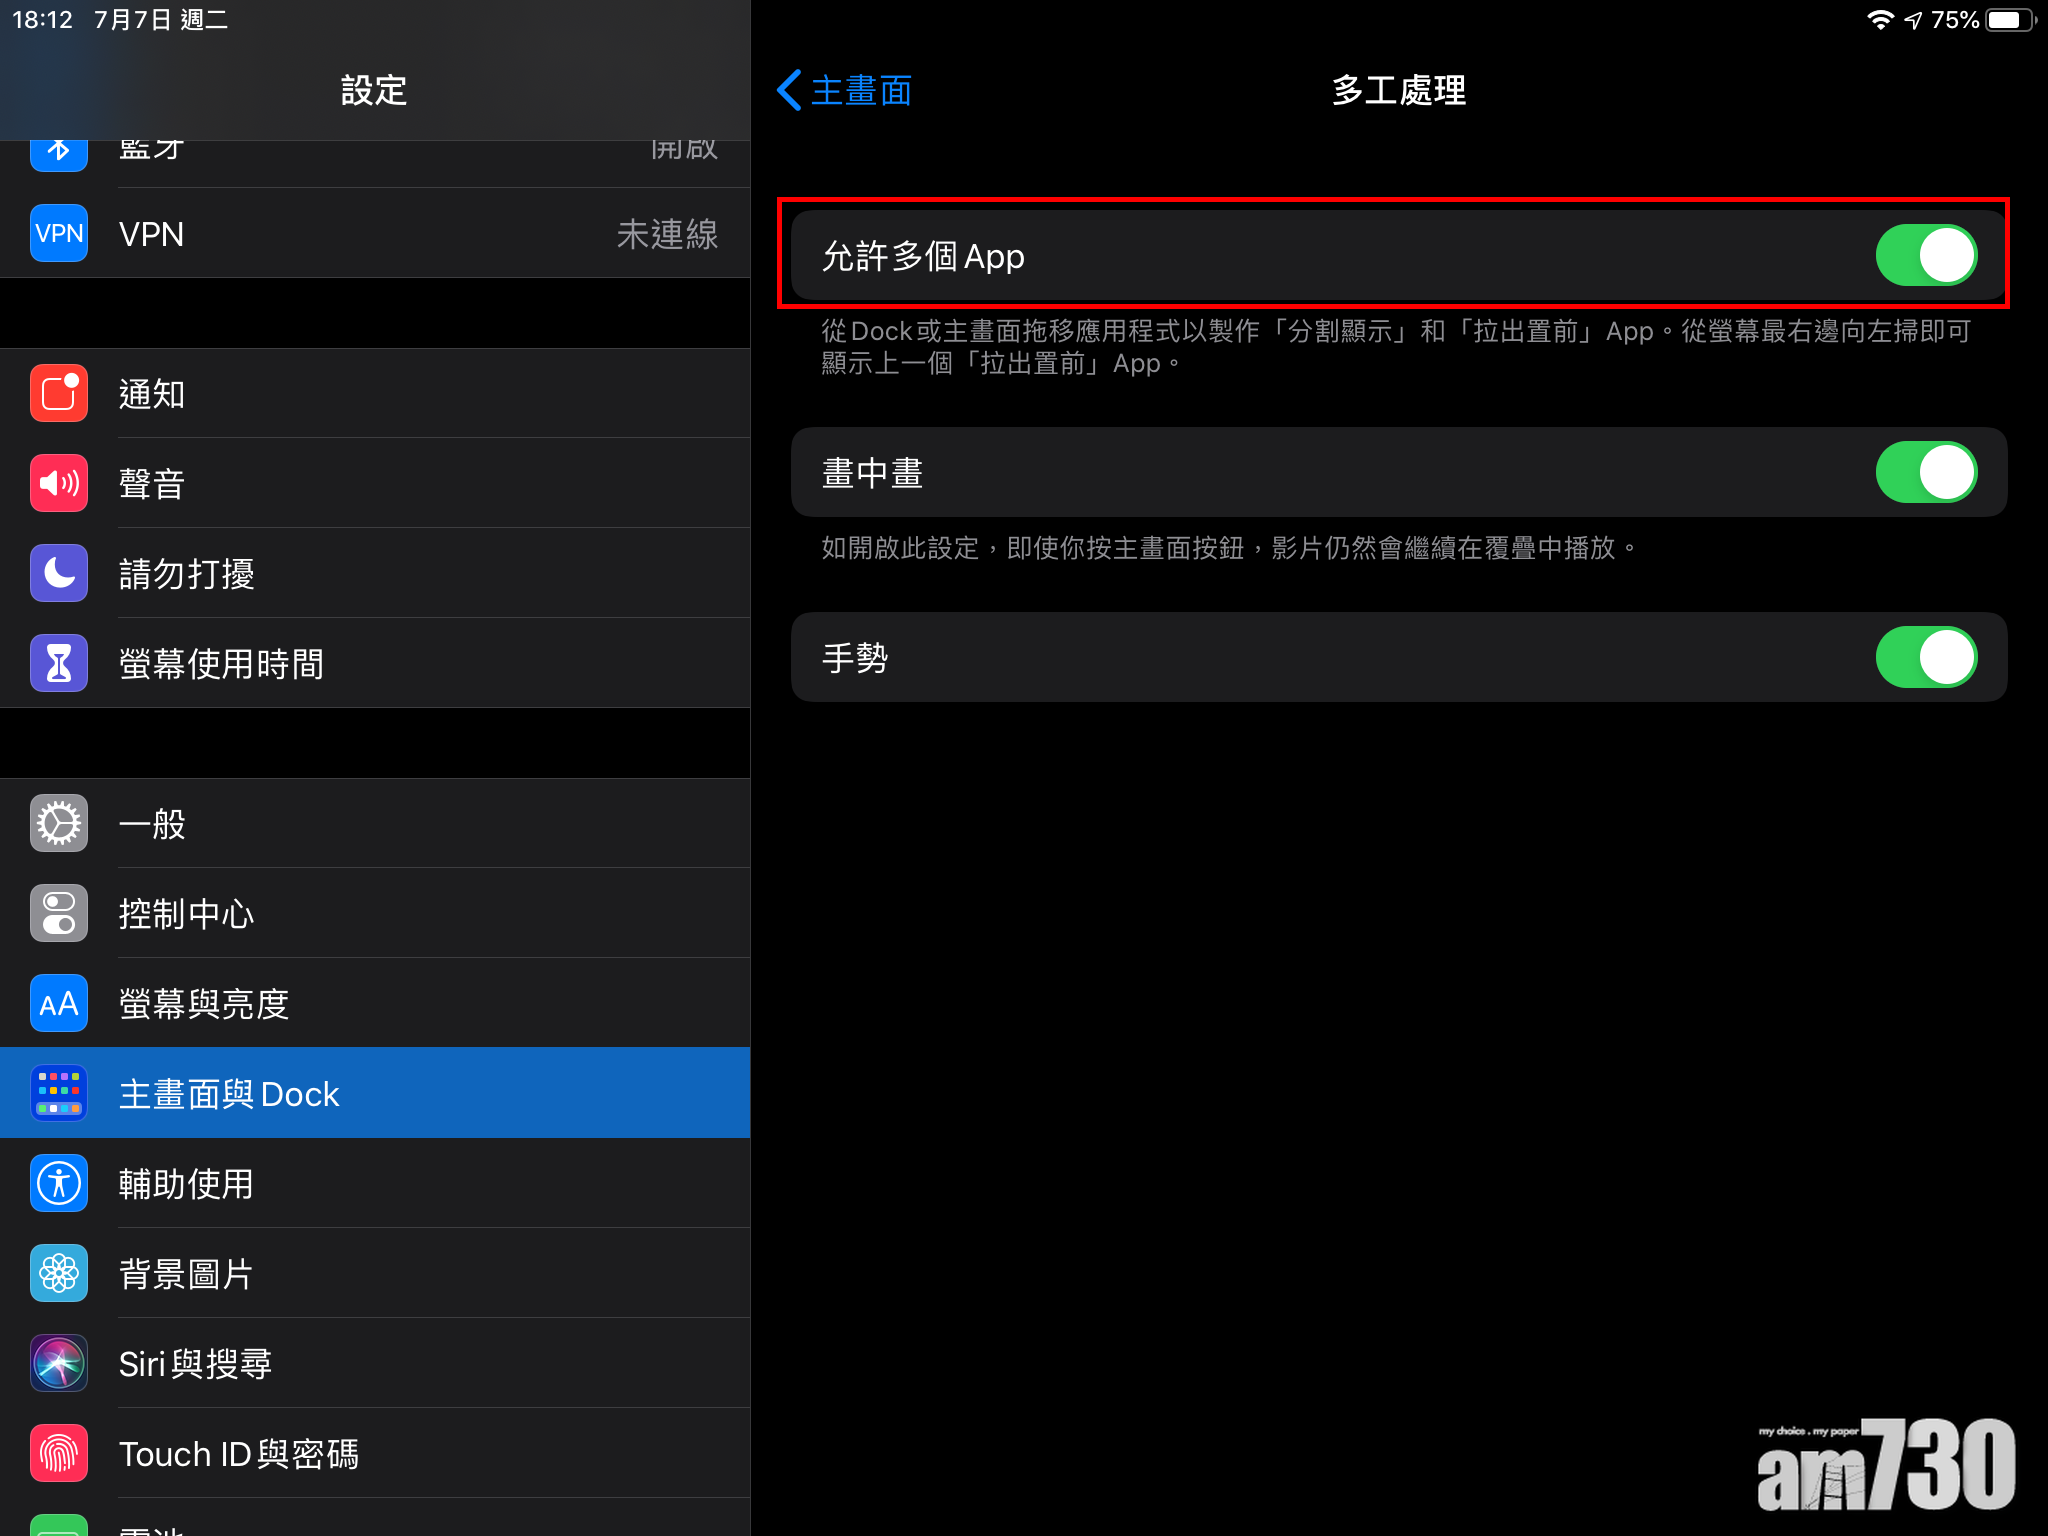Open the red Notifications (通知) icon
Image resolution: width=2048 pixels, height=1536 pixels.
(59, 393)
